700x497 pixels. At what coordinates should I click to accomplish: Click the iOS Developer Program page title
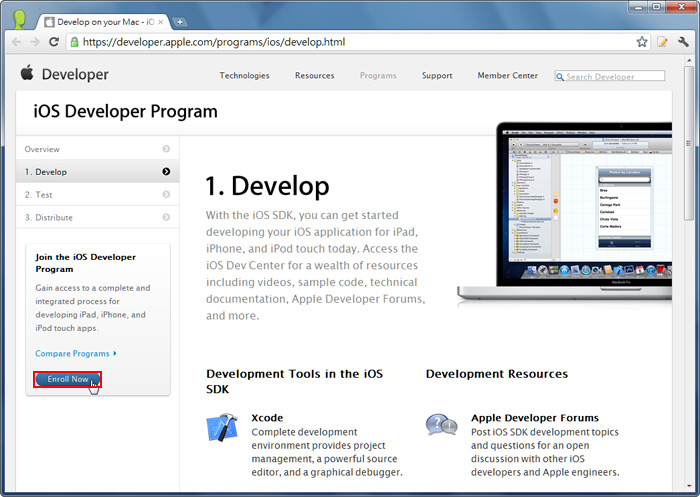point(125,111)
